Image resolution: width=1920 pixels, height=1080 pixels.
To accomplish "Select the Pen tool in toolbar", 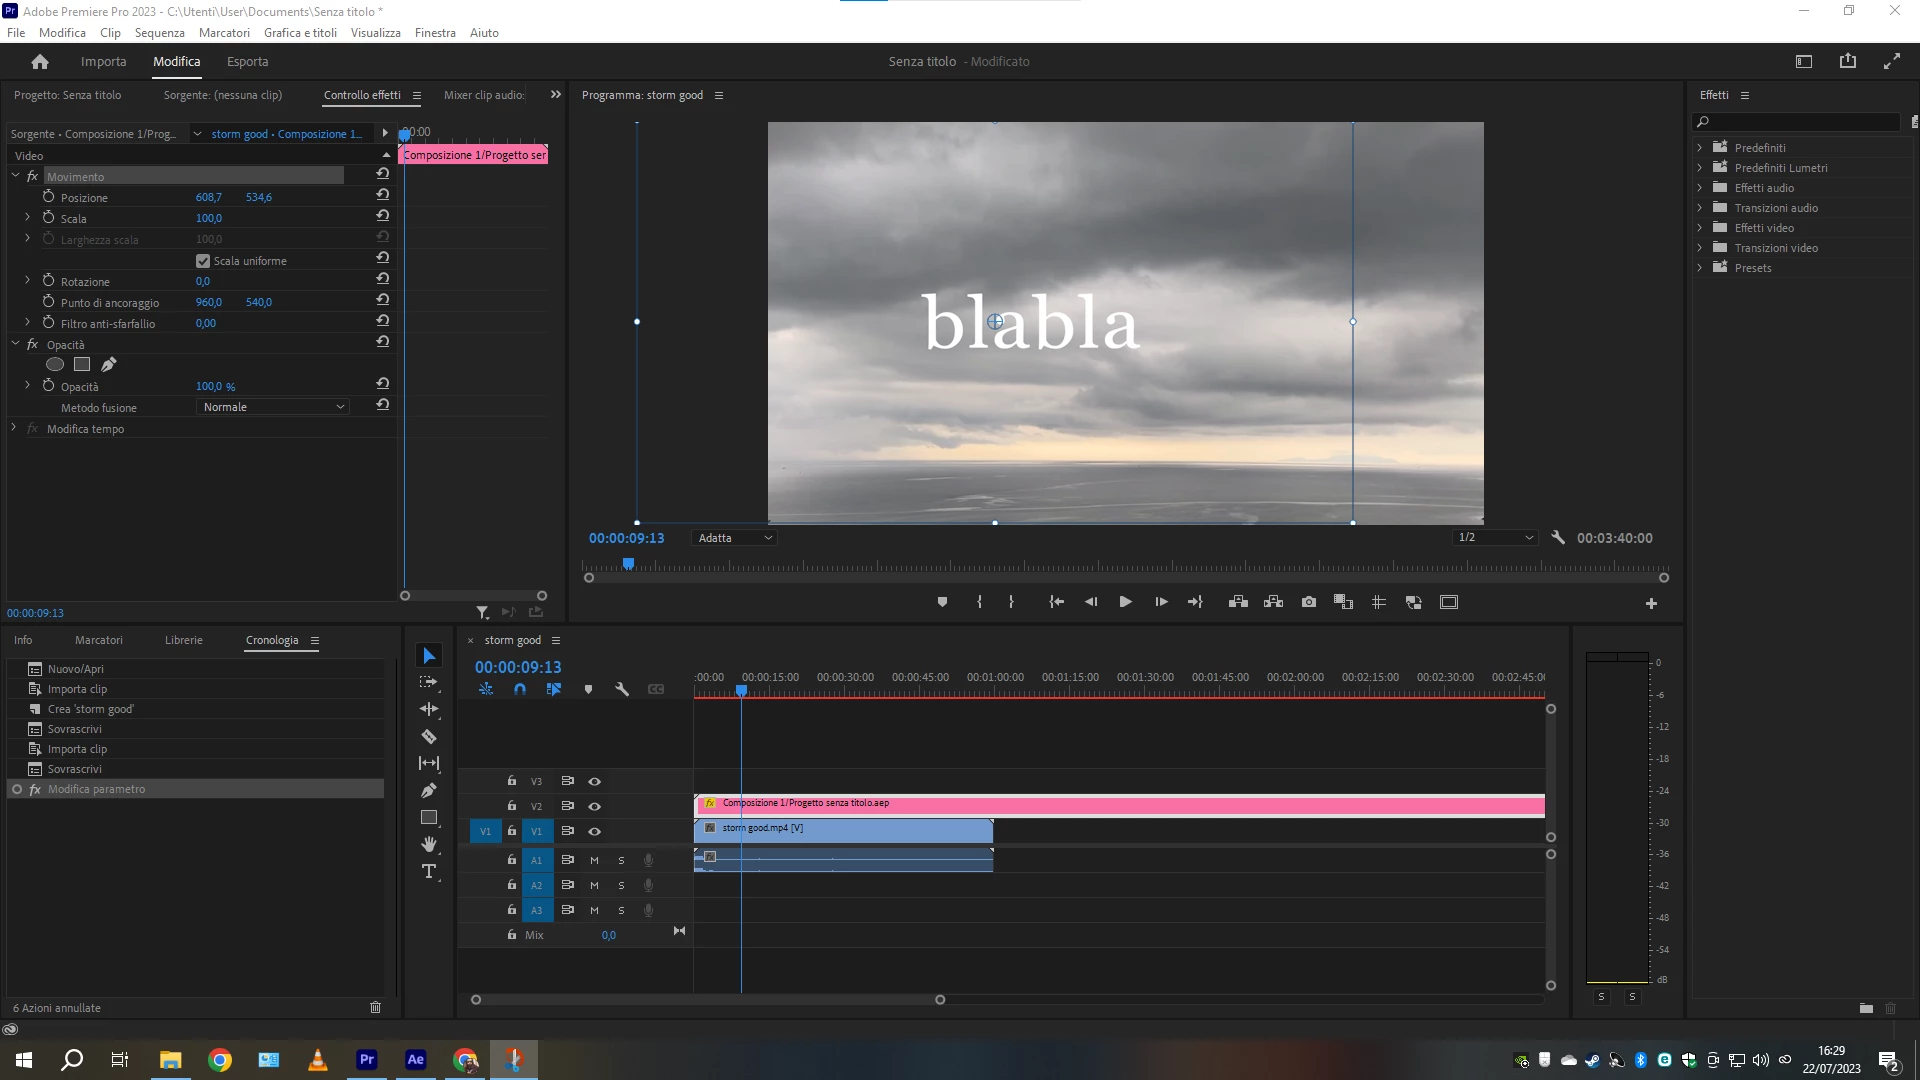I will [x=429, y=791].
